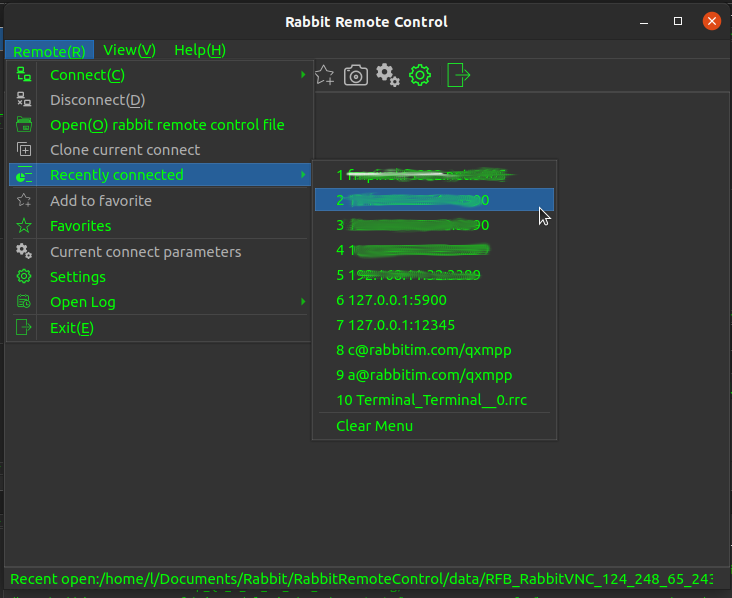Open the Remote(R) menu
Viewport: 732px width, 598px height.
(x=49, y=50)
